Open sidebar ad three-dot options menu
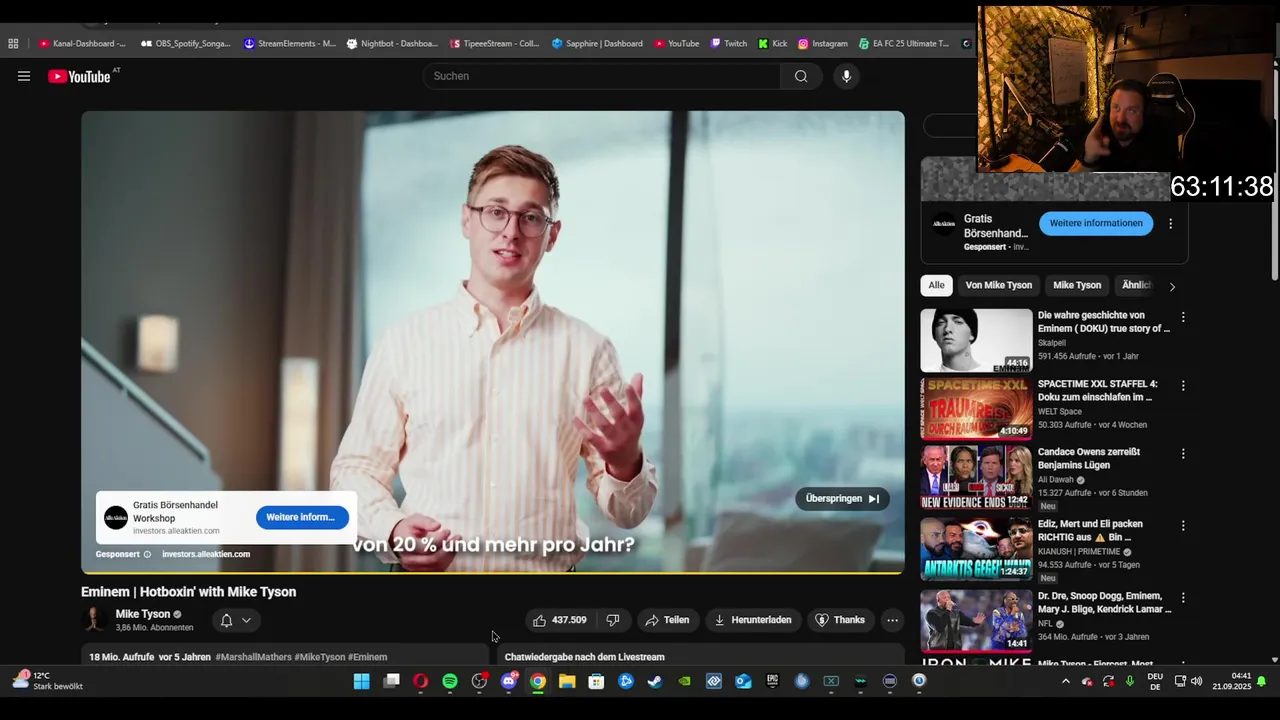Screen dimensions: 1280x720 pyautogui.click(x=1170, y=224)
